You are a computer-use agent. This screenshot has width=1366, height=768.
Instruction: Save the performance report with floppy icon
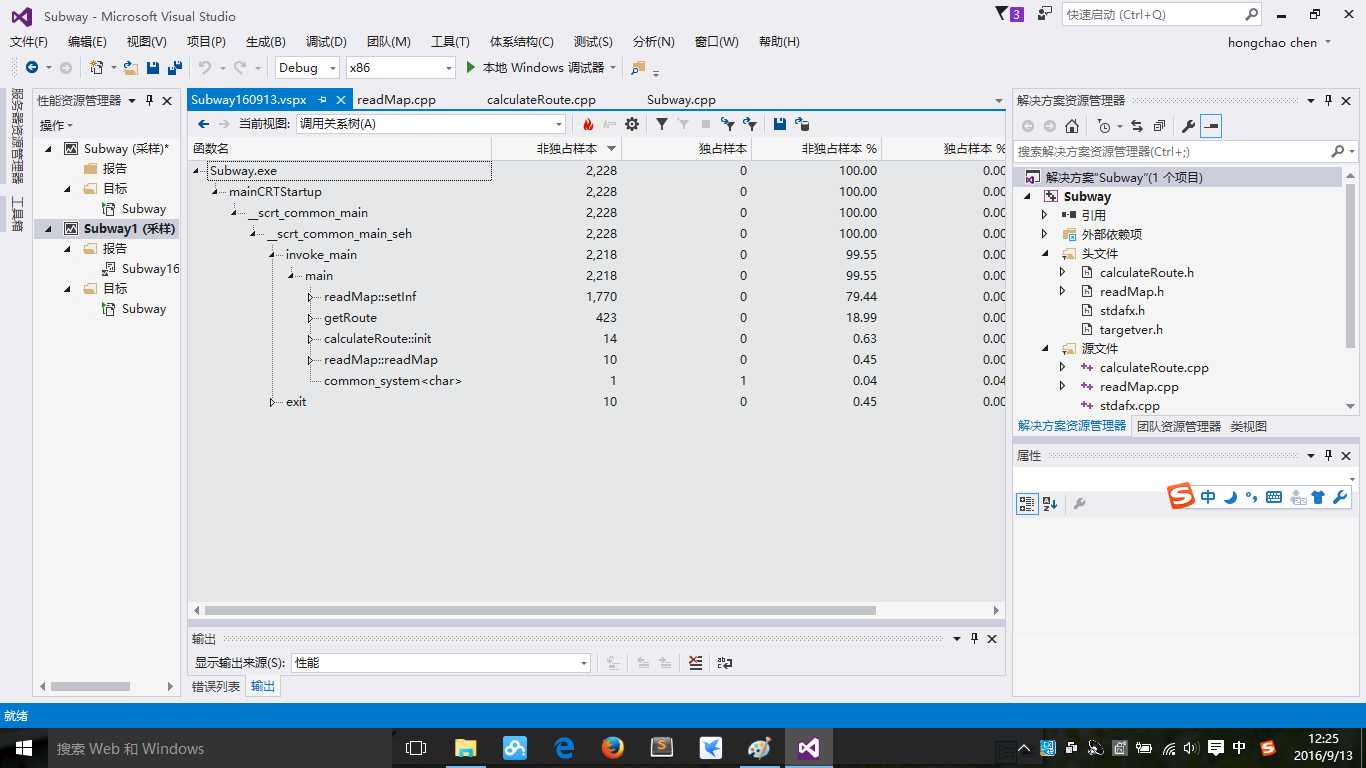click(779, 124)
